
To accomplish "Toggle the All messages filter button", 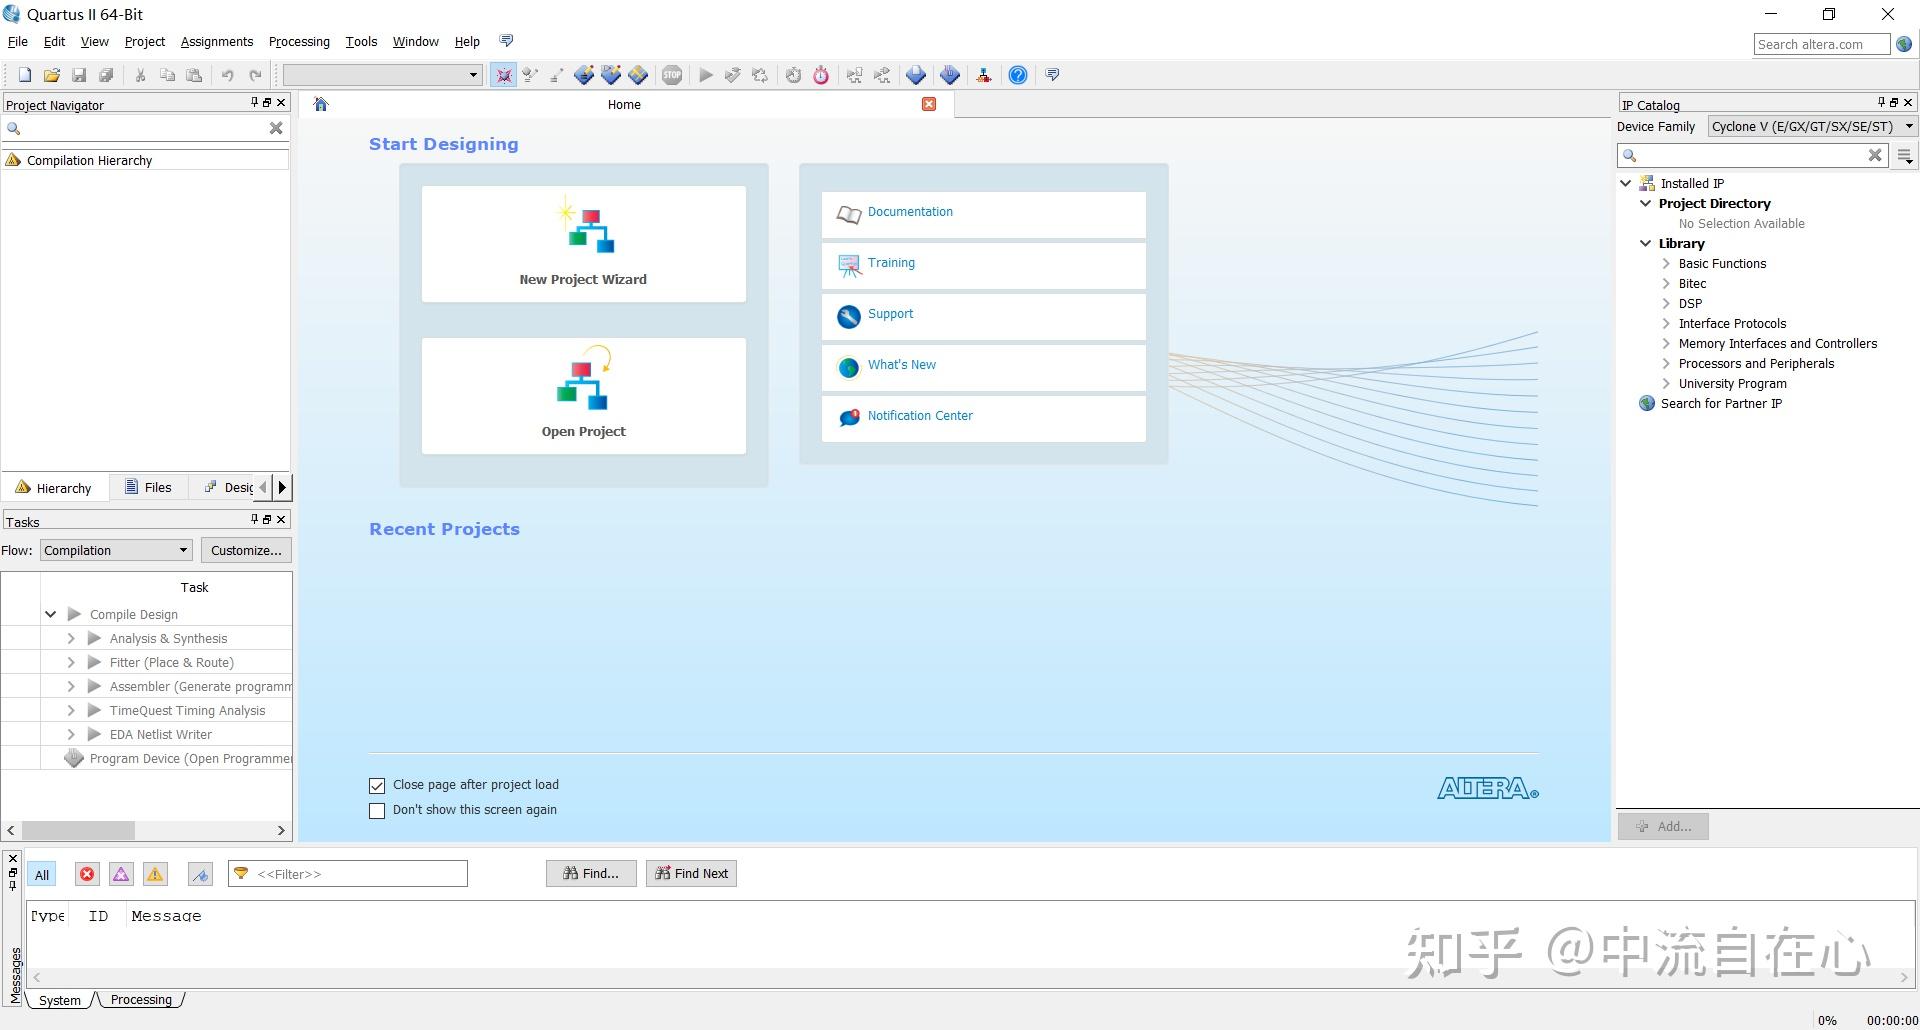I will point(41,874).
